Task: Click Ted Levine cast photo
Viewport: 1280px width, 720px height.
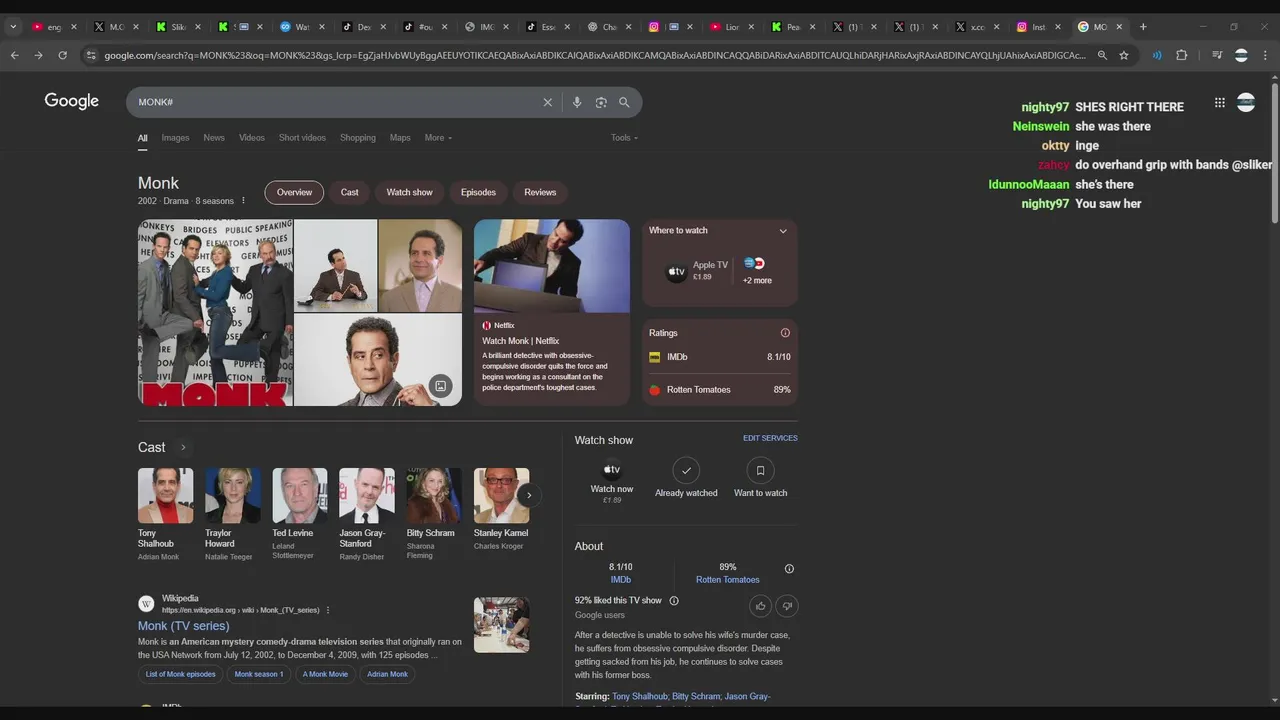Action: pos(300,495)
